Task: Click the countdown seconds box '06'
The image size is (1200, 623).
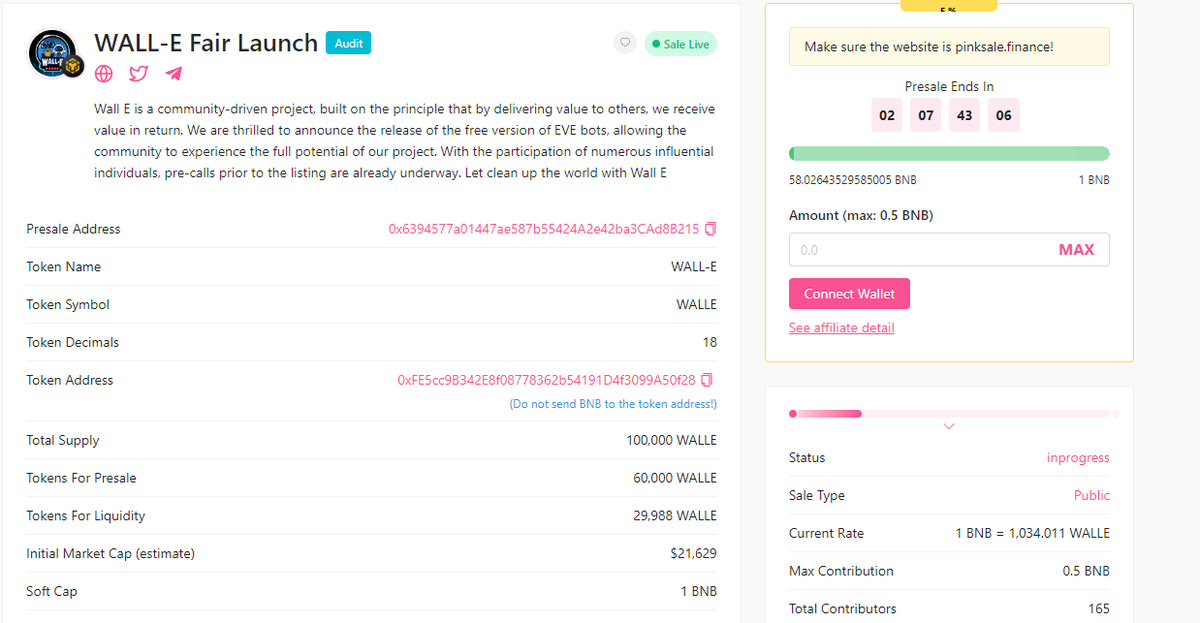Action: (1003, 115)
